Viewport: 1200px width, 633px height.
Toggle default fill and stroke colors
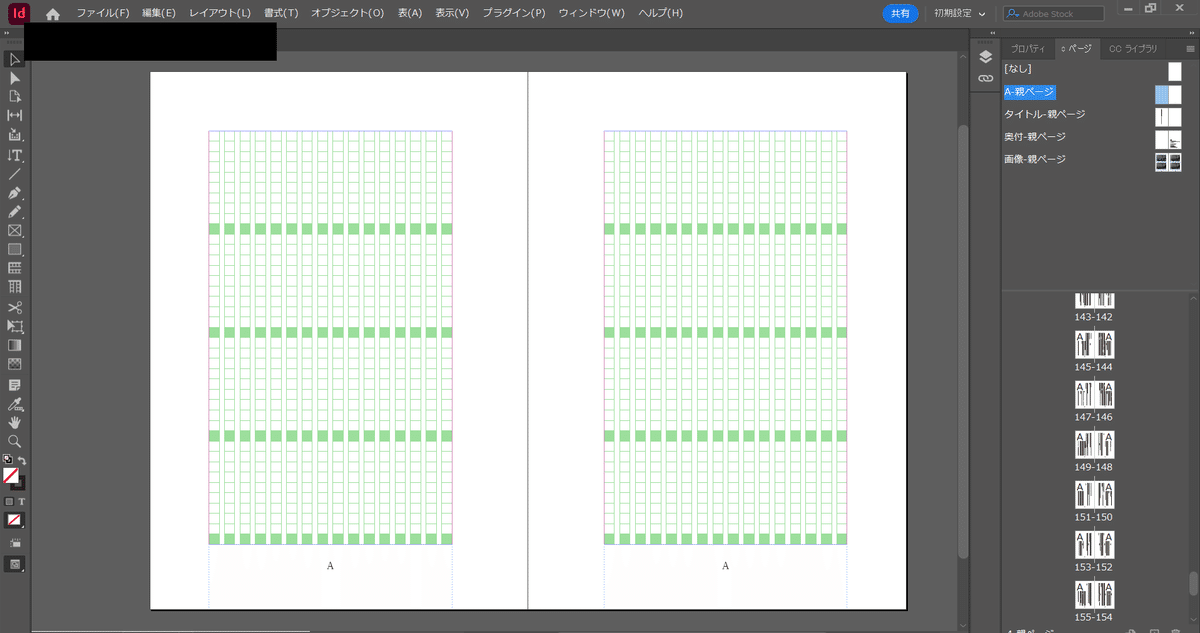(x=8, y=460)
